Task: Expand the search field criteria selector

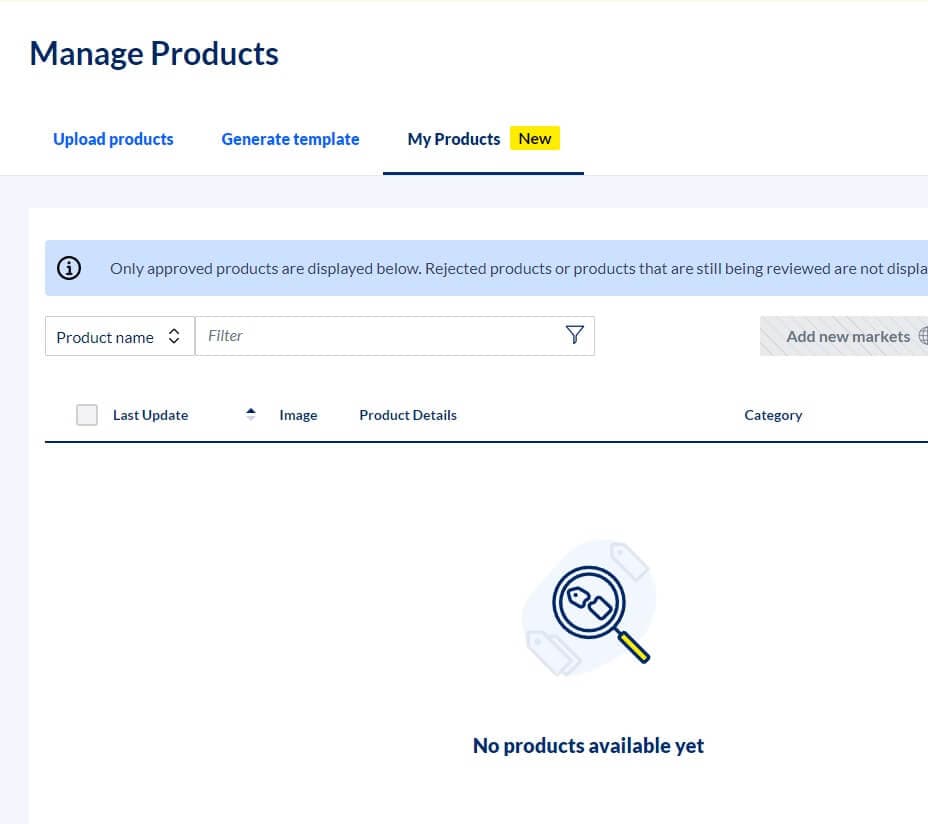Action: (119, 337)
